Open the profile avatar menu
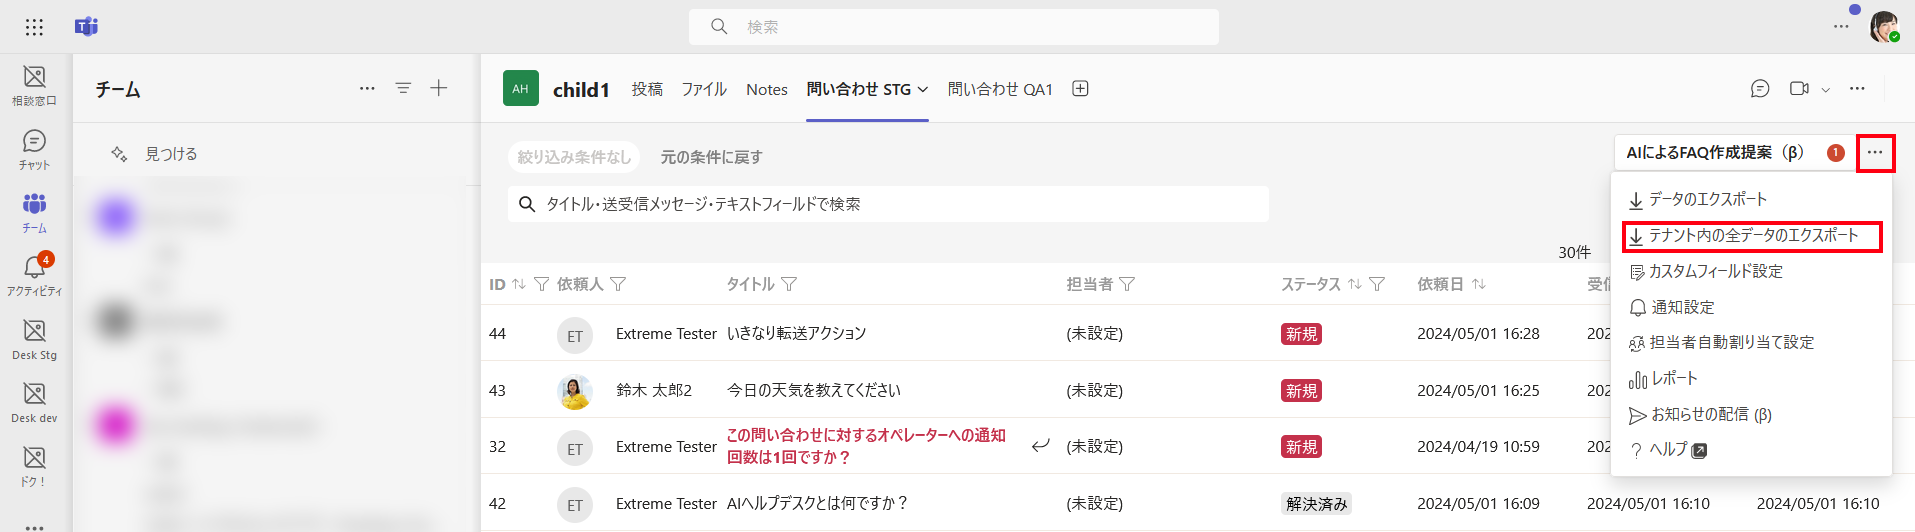The width and height of the screenshot is (1915, 532). coord(1885,27)
